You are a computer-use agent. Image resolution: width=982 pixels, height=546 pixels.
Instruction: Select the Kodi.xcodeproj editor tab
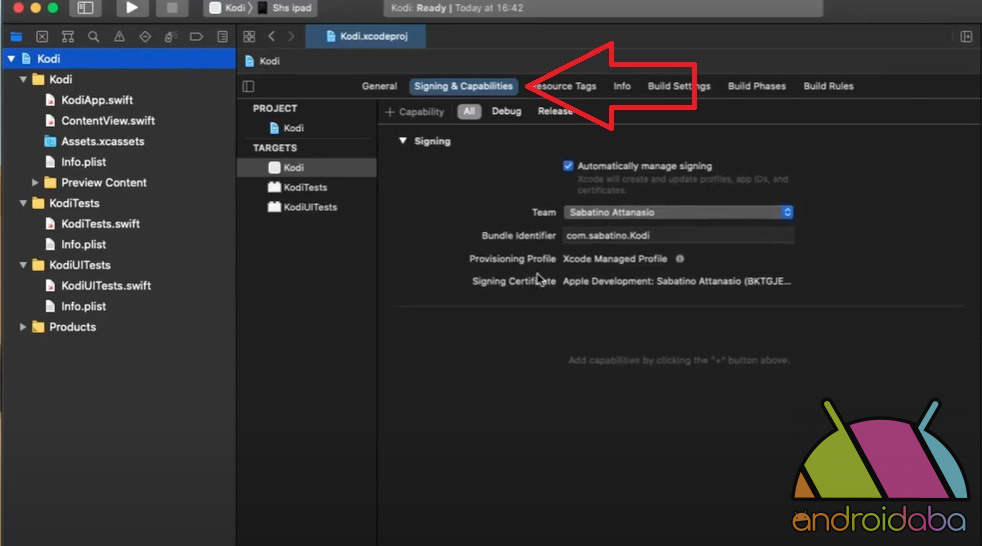click(x=366, y=36)
